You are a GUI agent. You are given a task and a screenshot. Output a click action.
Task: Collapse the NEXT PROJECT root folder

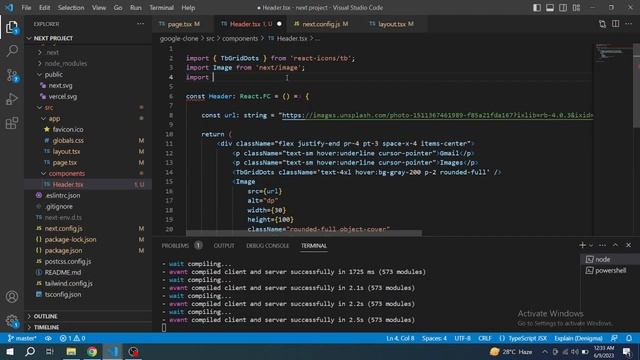[88, 38]
